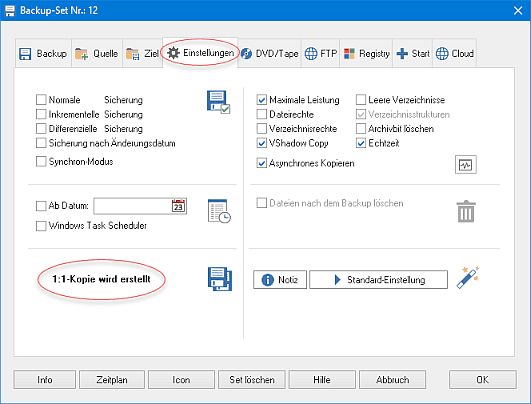Disable the Echtzeit checkbox
This screenshot has height=404, width=531.
361,143
